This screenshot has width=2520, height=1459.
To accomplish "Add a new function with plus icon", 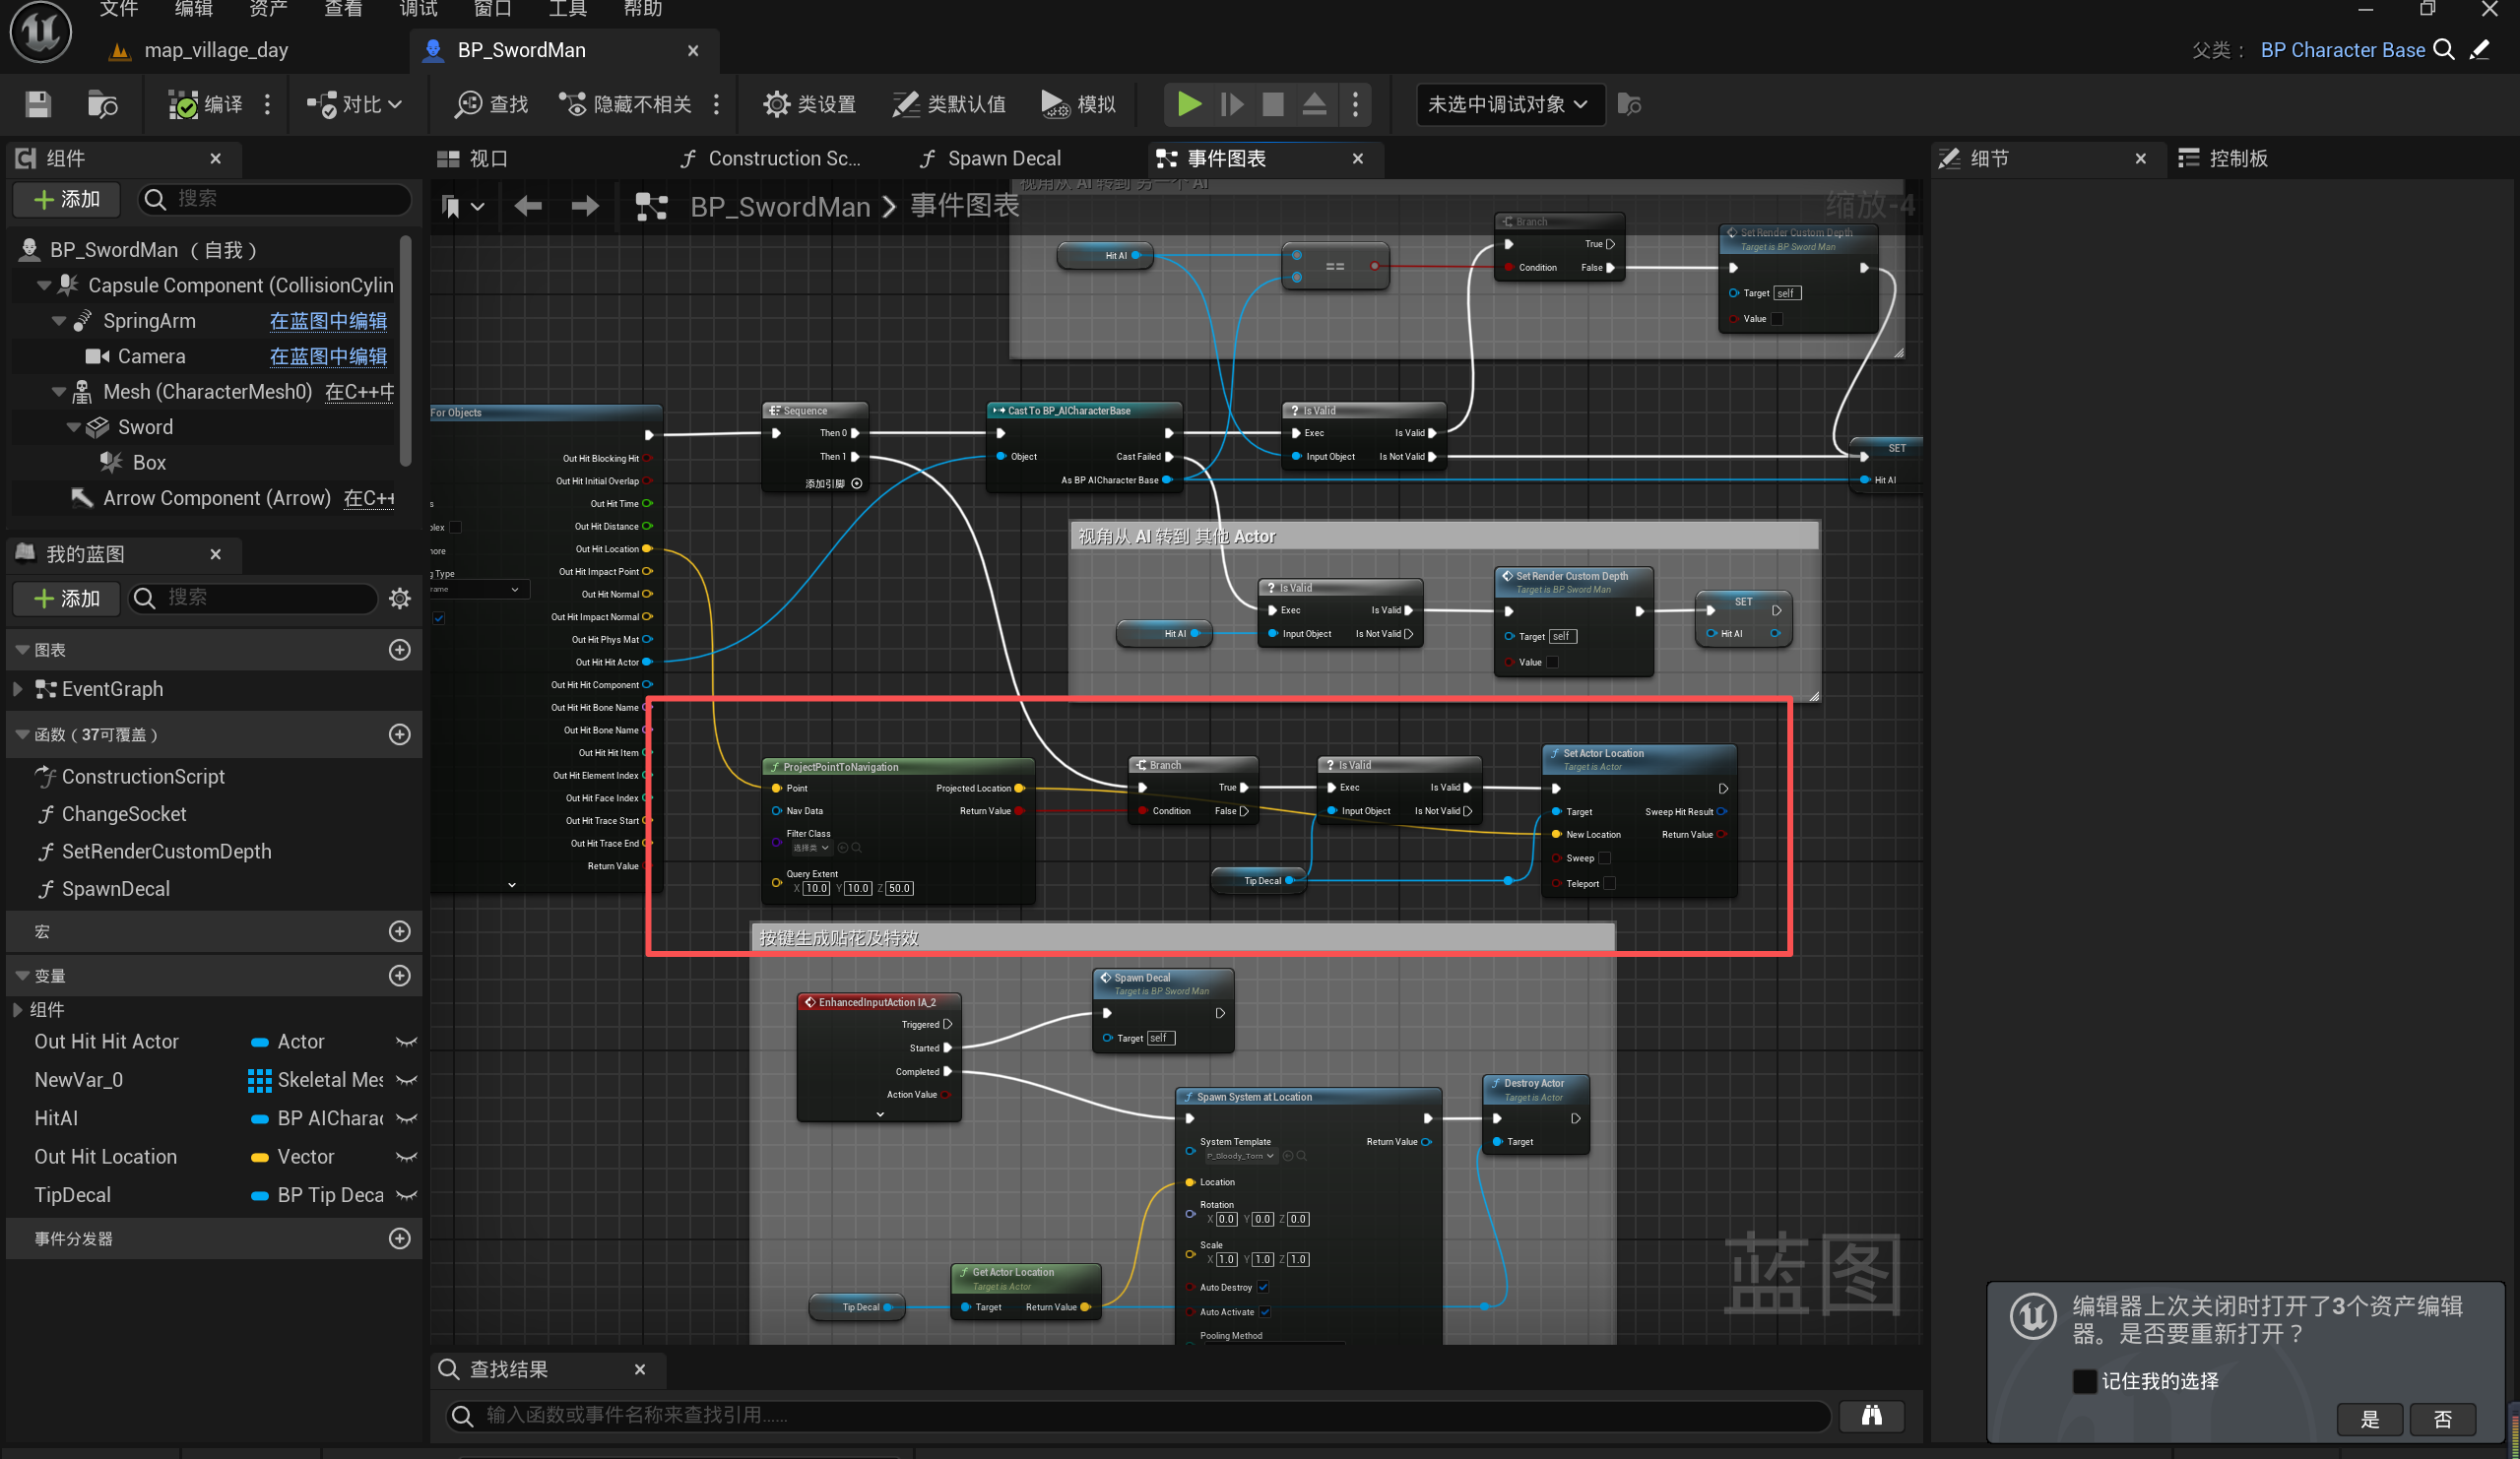I will click(x=400, y=735).
